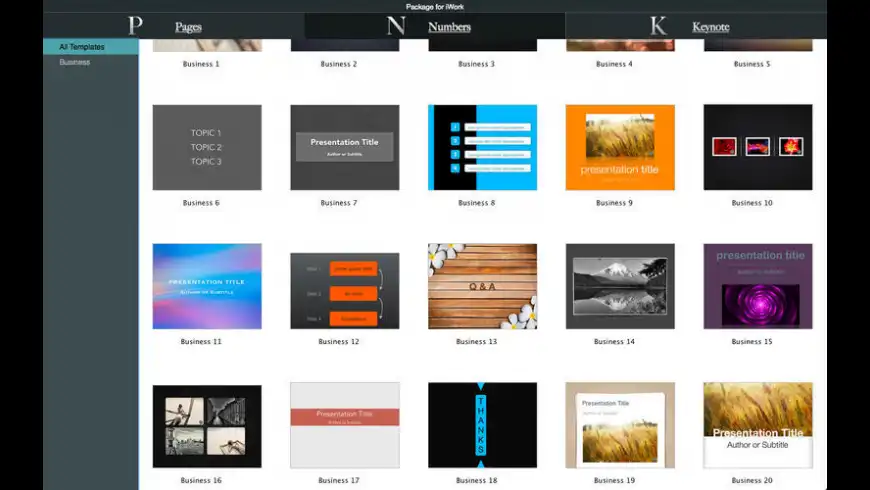Choose the Business 9 orange wheat template
Image resolution: width=870 pixels, height=490 pixels.
620,147
